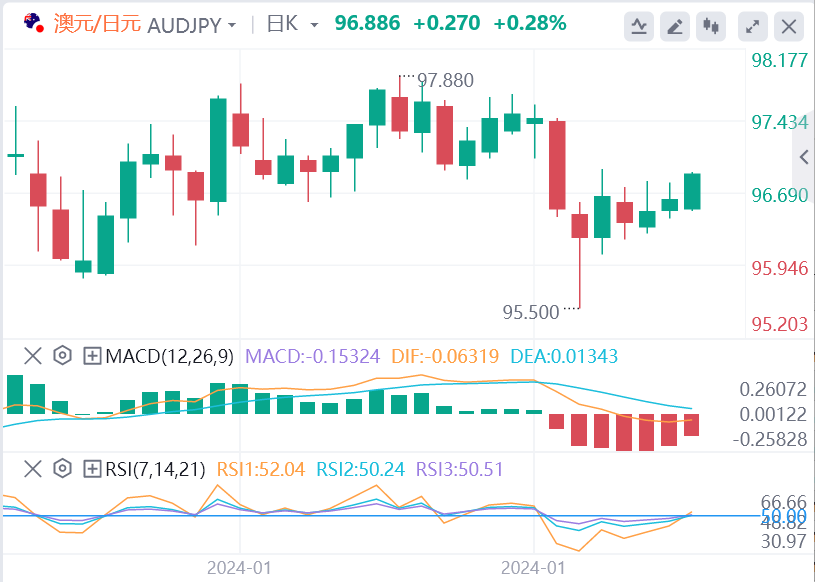Add indicator next to MACD label
This screenshot has height=582, width=815.
[x=92, y=356]
